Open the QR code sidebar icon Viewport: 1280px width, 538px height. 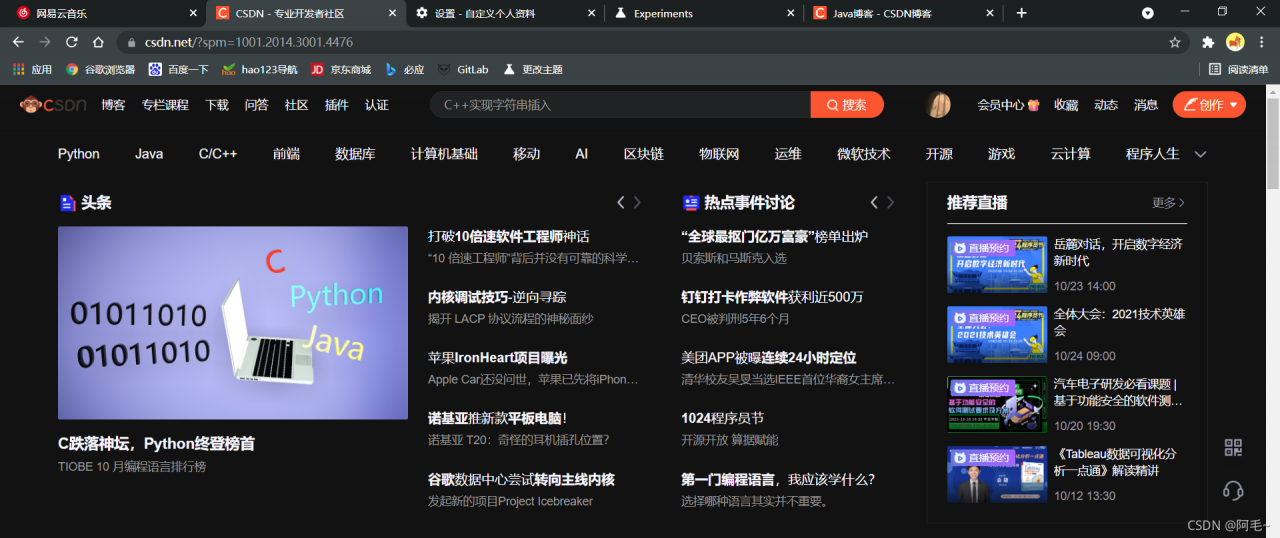point(1233,448)
